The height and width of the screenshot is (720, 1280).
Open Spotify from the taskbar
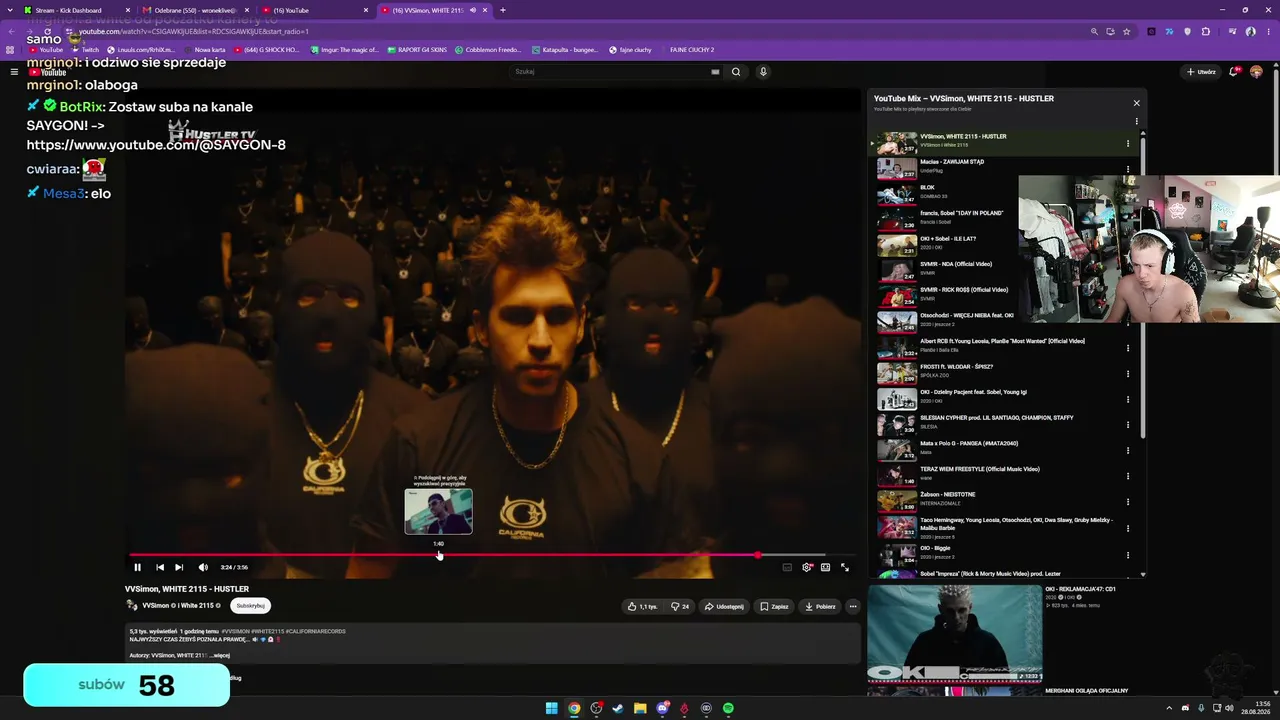pyautogui.click(x=728, y=709)
